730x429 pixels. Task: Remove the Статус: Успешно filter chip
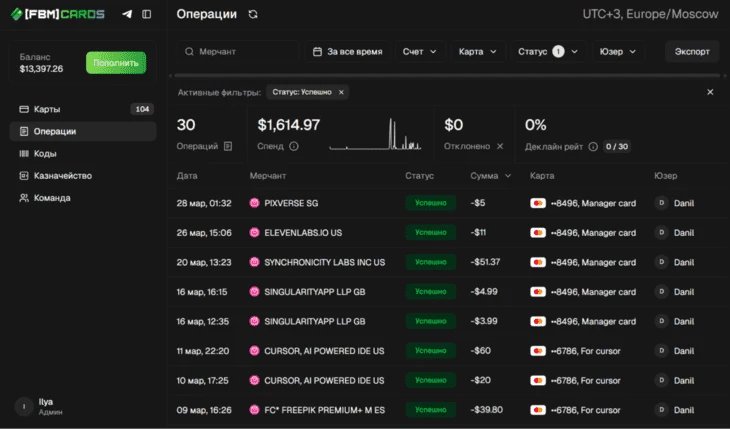click(341, 92)
